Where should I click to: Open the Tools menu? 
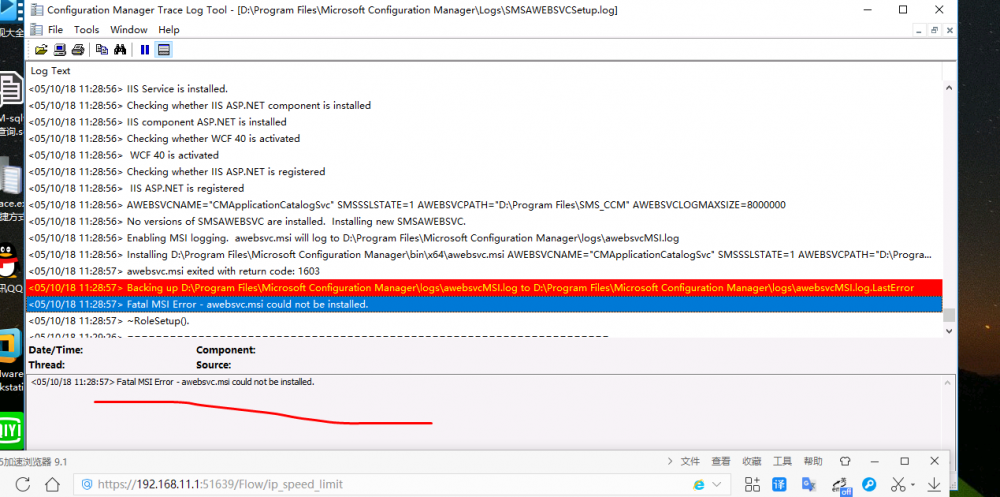pyautogui.click(x=87, y=29)
